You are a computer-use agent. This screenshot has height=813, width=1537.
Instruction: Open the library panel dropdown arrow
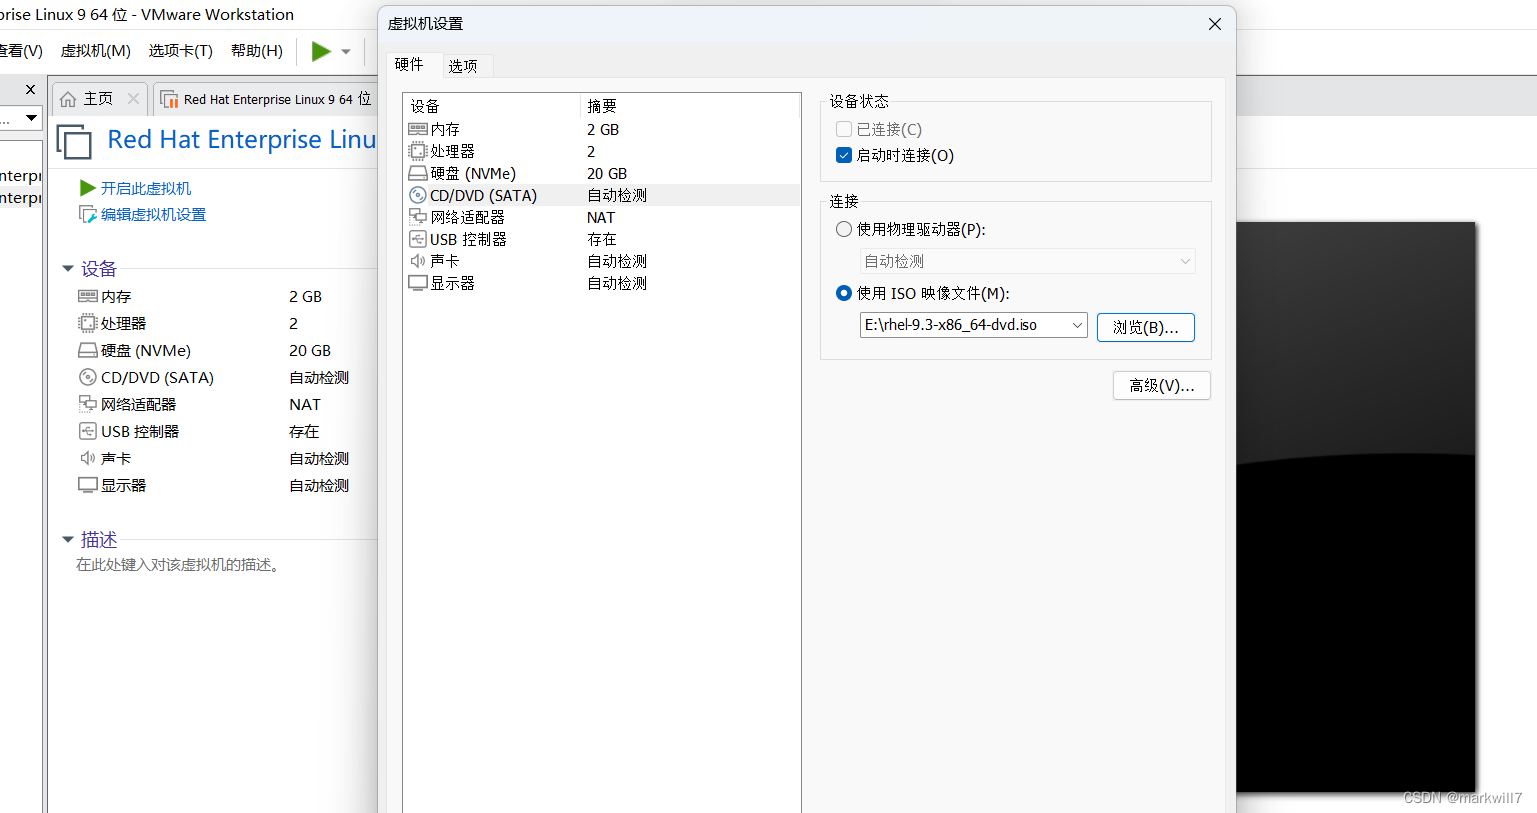pyautogui.click(x=31, y=118)
